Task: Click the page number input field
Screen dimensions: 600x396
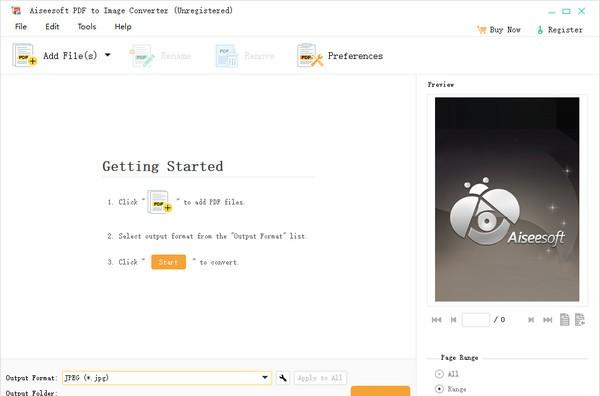Action: click(476, 319)
